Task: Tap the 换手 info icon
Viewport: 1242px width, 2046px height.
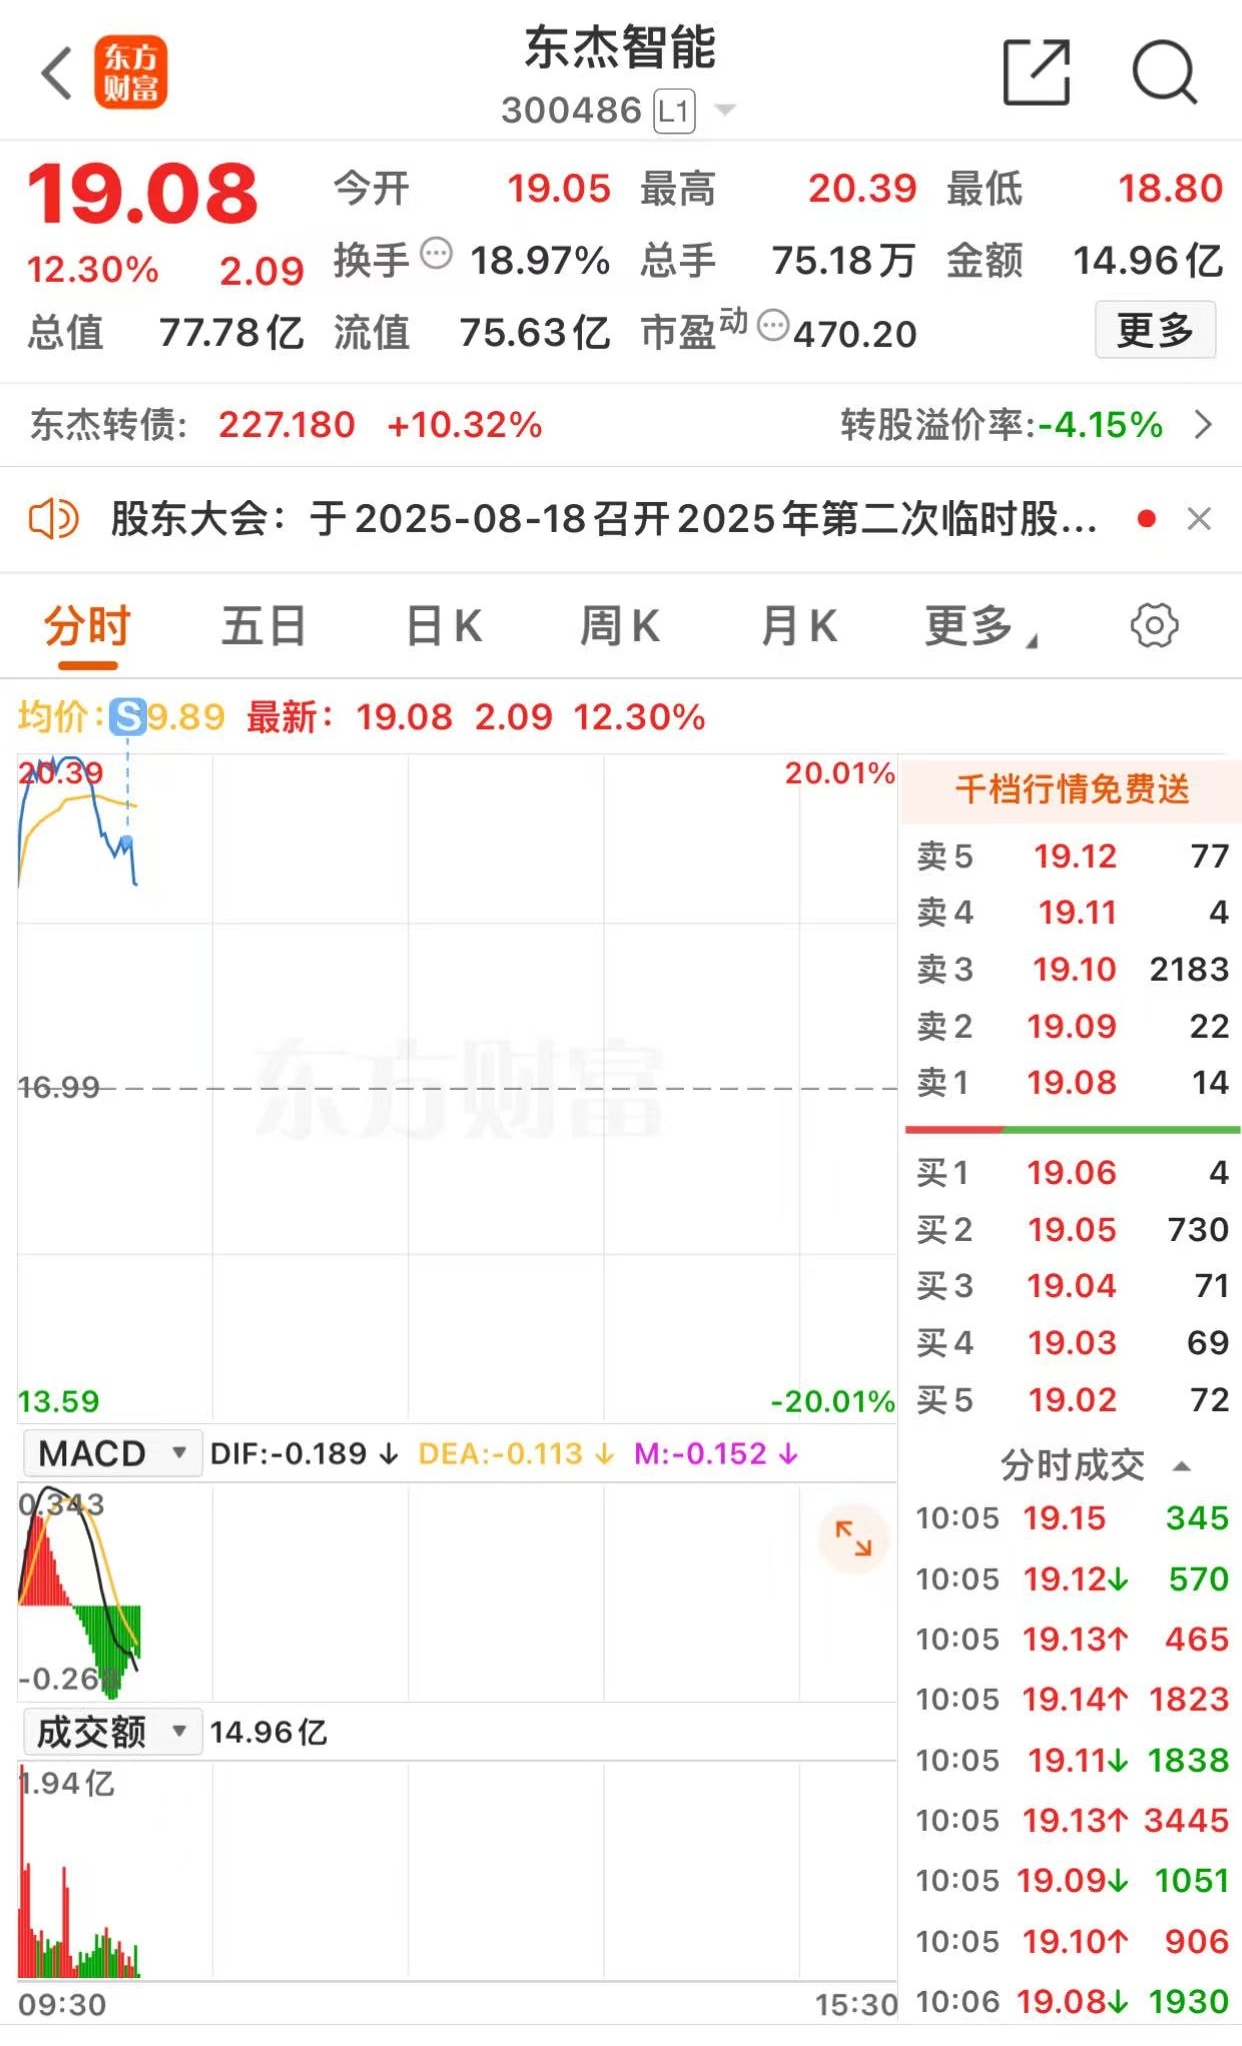Action: click(436, 253)
